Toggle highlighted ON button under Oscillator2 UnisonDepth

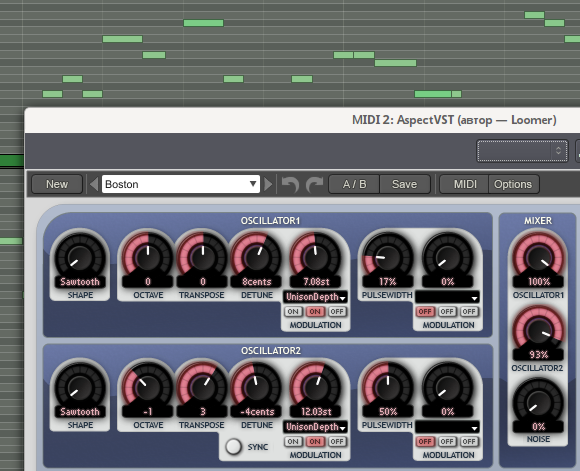point(315,441)
